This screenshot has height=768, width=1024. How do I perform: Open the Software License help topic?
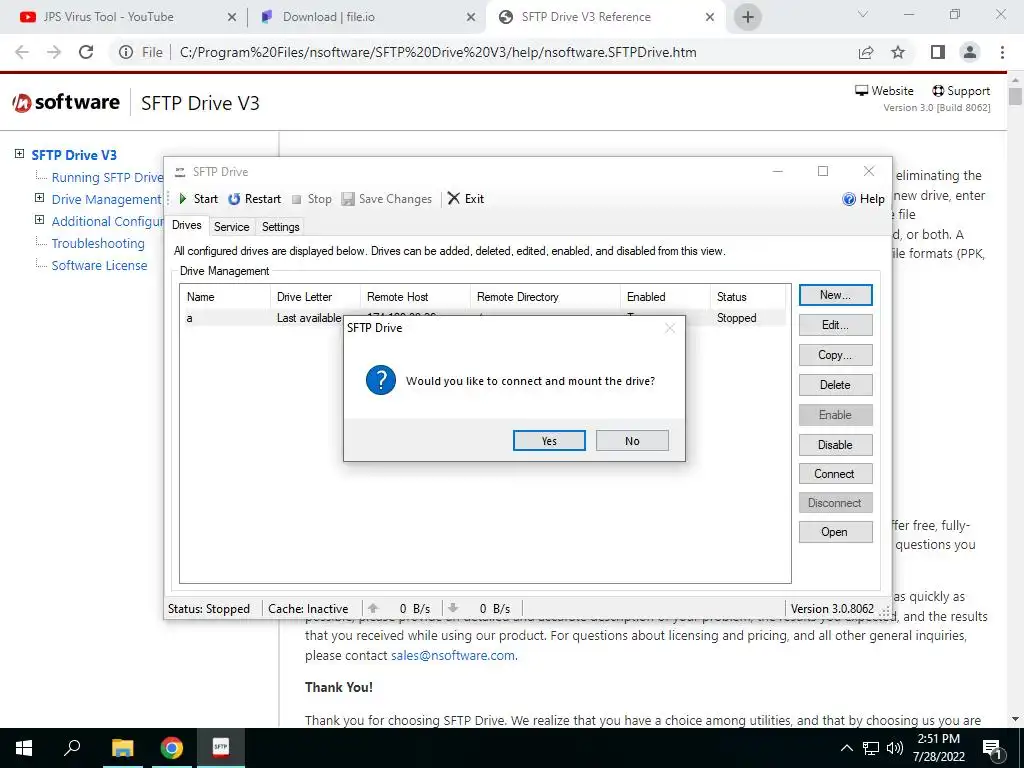click(x=99, y=266)
